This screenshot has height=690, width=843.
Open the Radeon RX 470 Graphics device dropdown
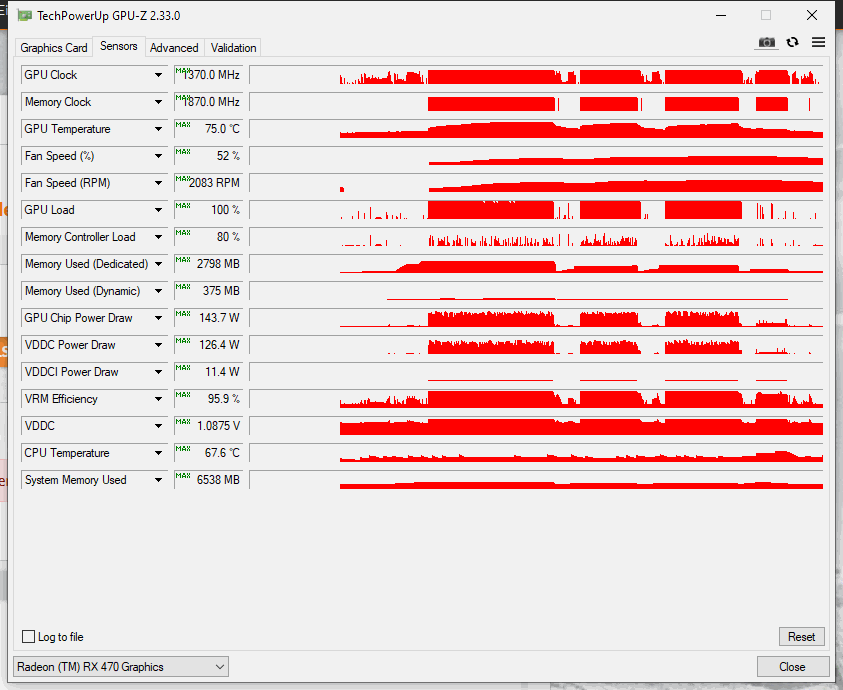pos(121,667)
